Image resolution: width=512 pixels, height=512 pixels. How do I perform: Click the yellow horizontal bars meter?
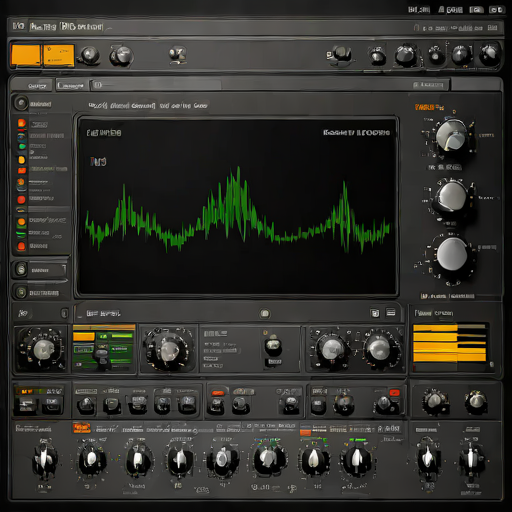click(x=449, y=343)
